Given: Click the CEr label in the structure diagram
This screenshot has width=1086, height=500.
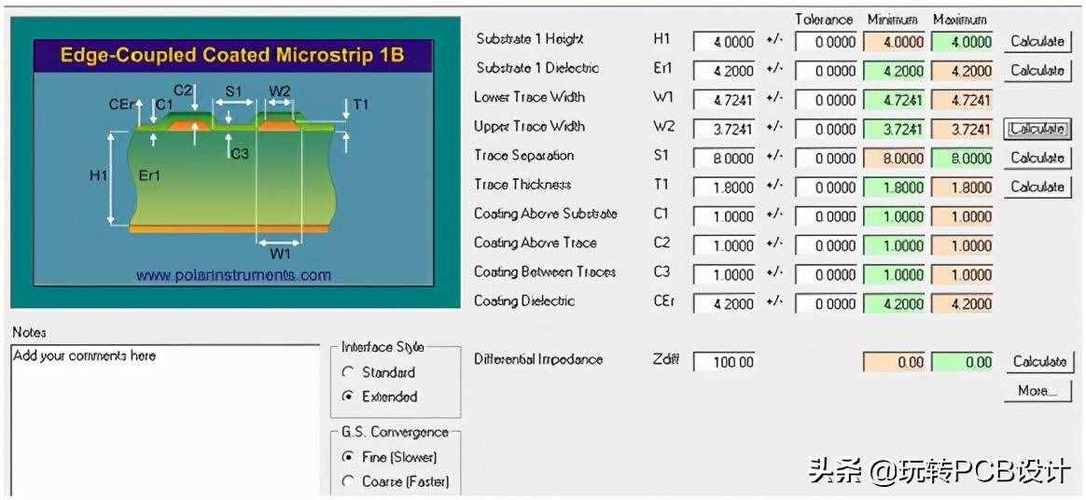Looking at the screenshot, I should (x=119, y=105).
